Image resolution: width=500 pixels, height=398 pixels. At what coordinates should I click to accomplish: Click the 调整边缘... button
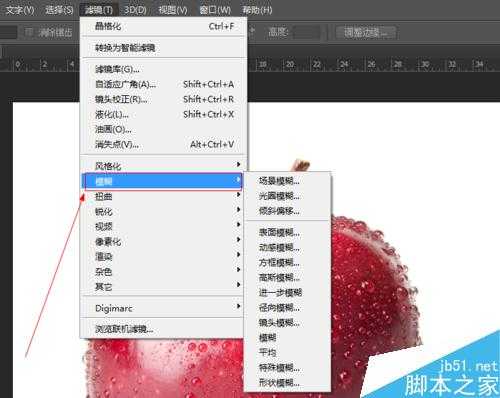pyautogui.click(x=366, y=32)
